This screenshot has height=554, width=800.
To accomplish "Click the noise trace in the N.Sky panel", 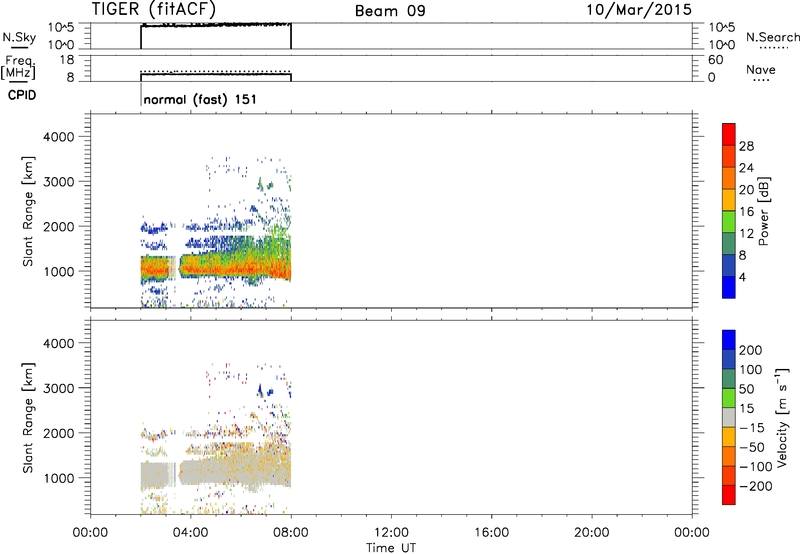I will point(216,24).
